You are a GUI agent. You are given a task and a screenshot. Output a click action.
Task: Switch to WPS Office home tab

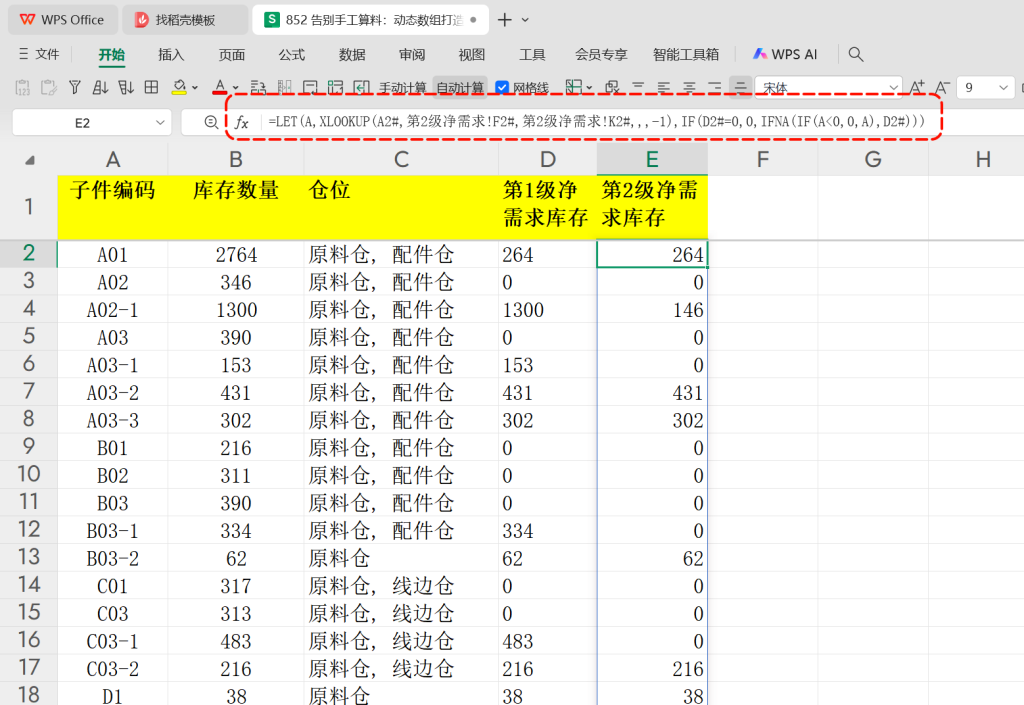click(x=63, y=20)
